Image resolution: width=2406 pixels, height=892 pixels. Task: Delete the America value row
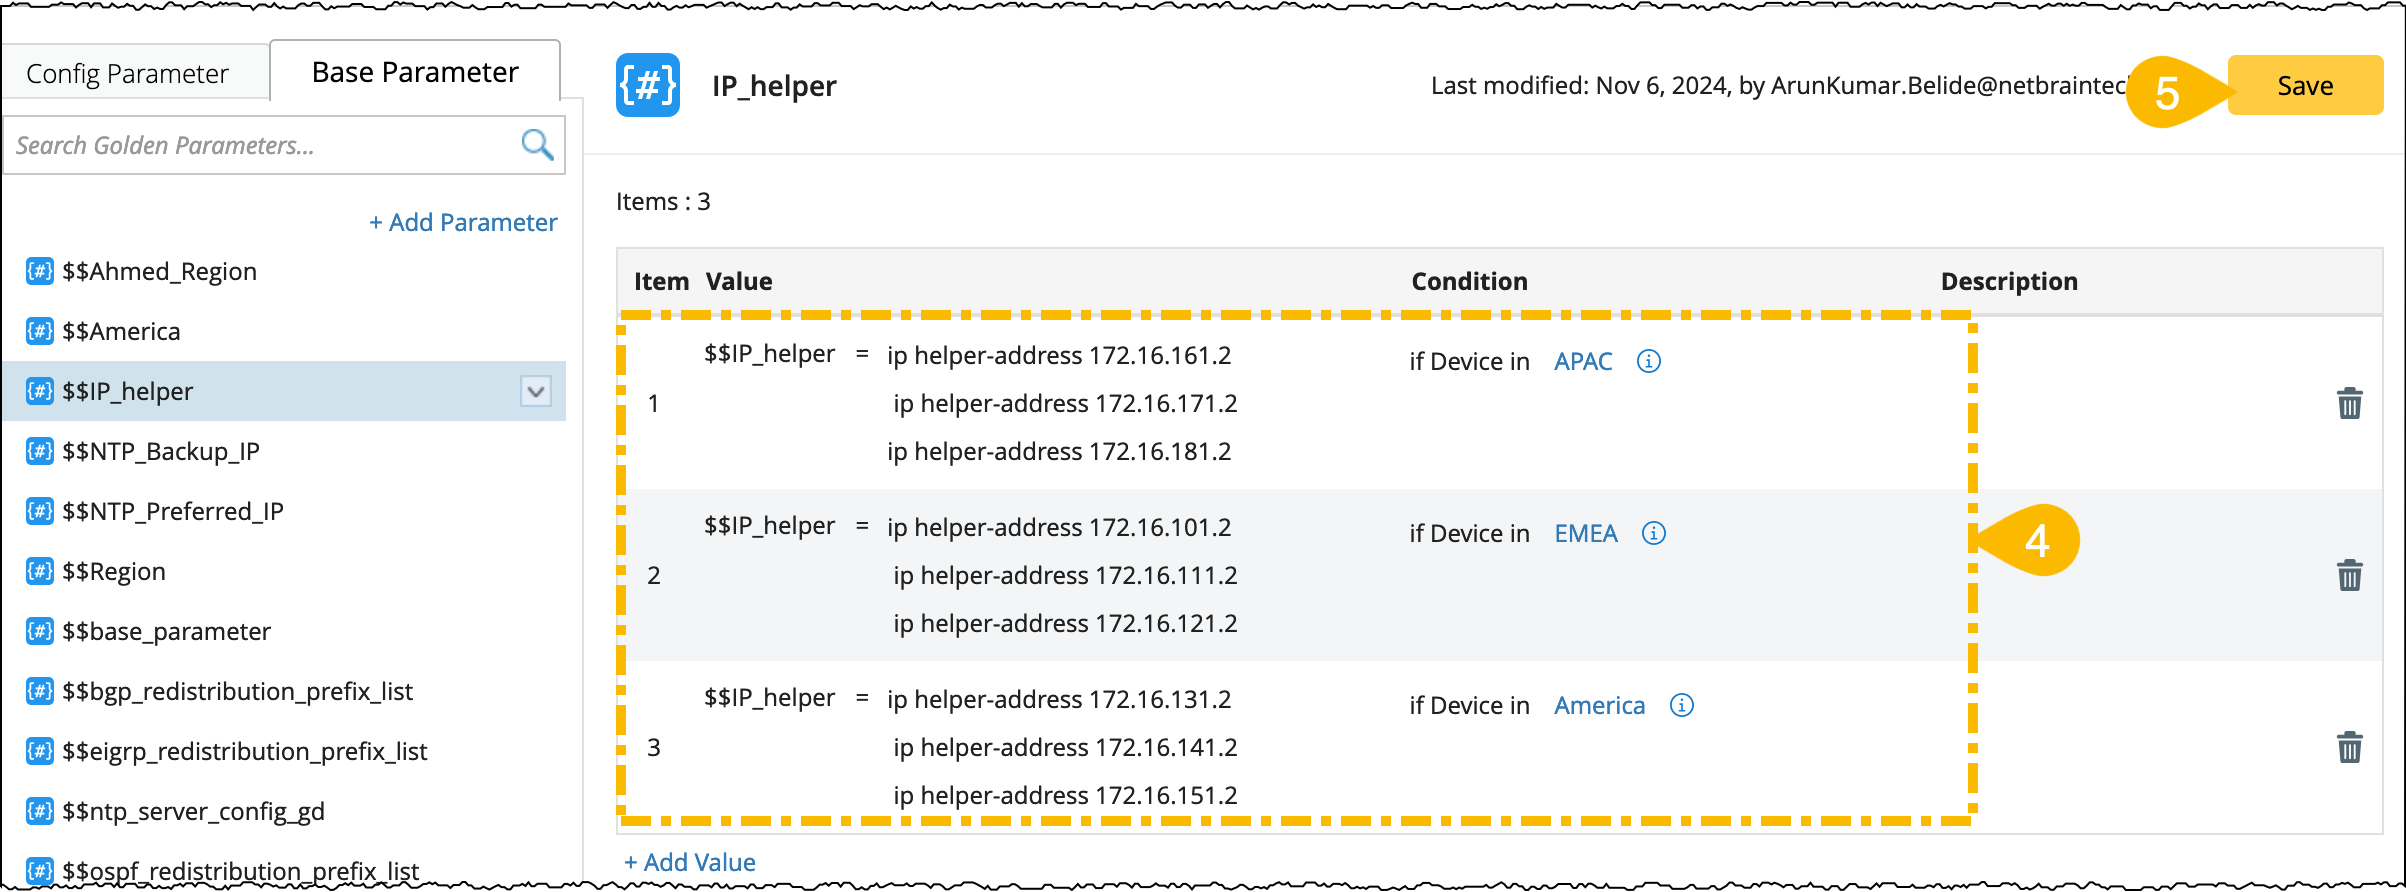[2349, 748]
